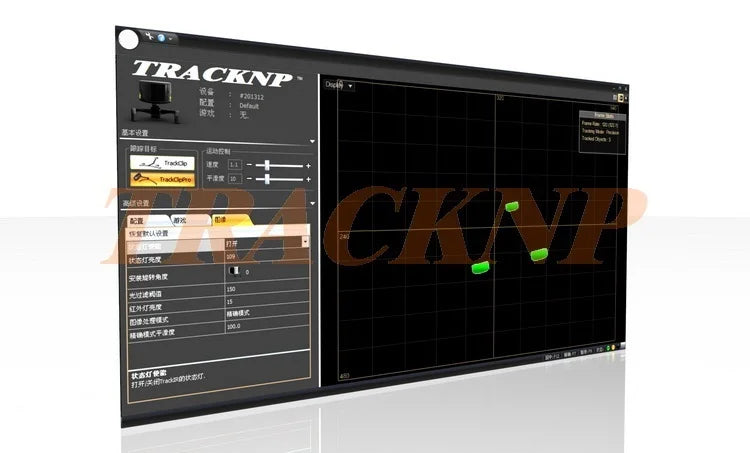Click the Frame Stats panel header
The height and width of the screenshot is (453, 750).
tap(603, 115)
